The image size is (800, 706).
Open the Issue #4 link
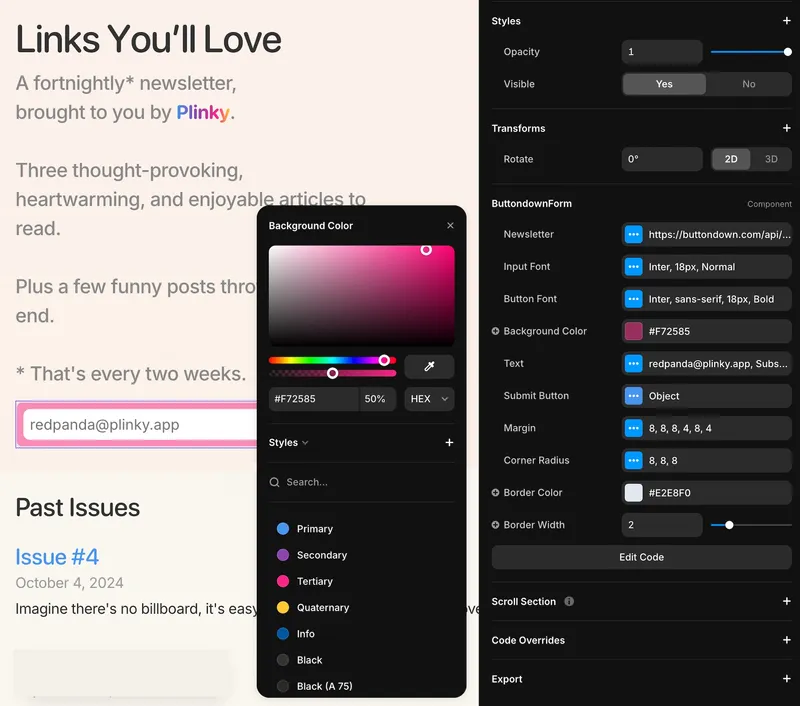point(57,556)
